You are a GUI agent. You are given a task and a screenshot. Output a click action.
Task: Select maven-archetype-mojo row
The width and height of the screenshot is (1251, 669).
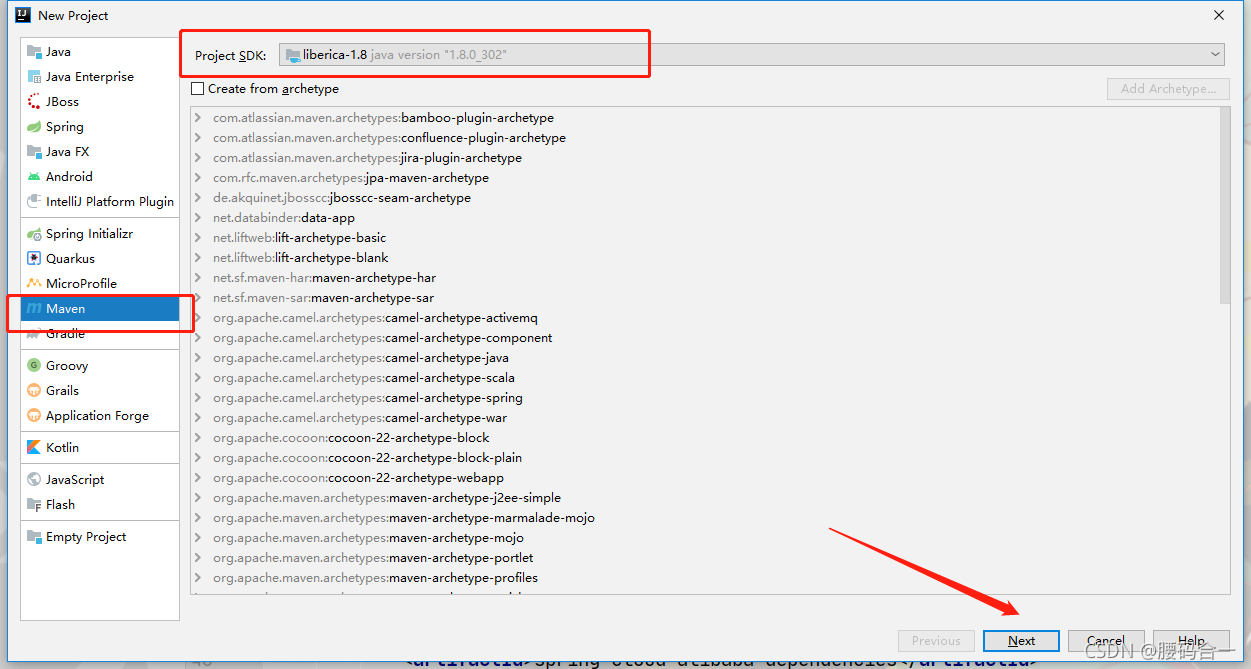[x=705, y=538]
